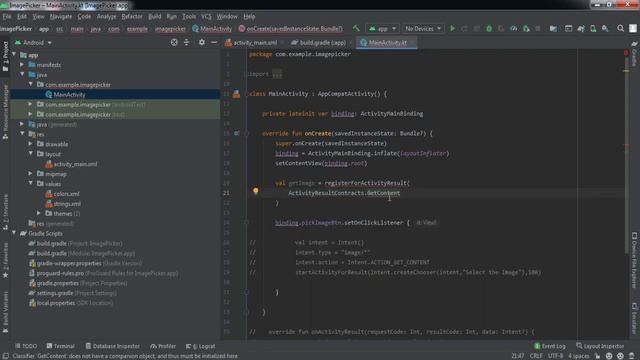Toggle the Build Variants side panel

5,312
